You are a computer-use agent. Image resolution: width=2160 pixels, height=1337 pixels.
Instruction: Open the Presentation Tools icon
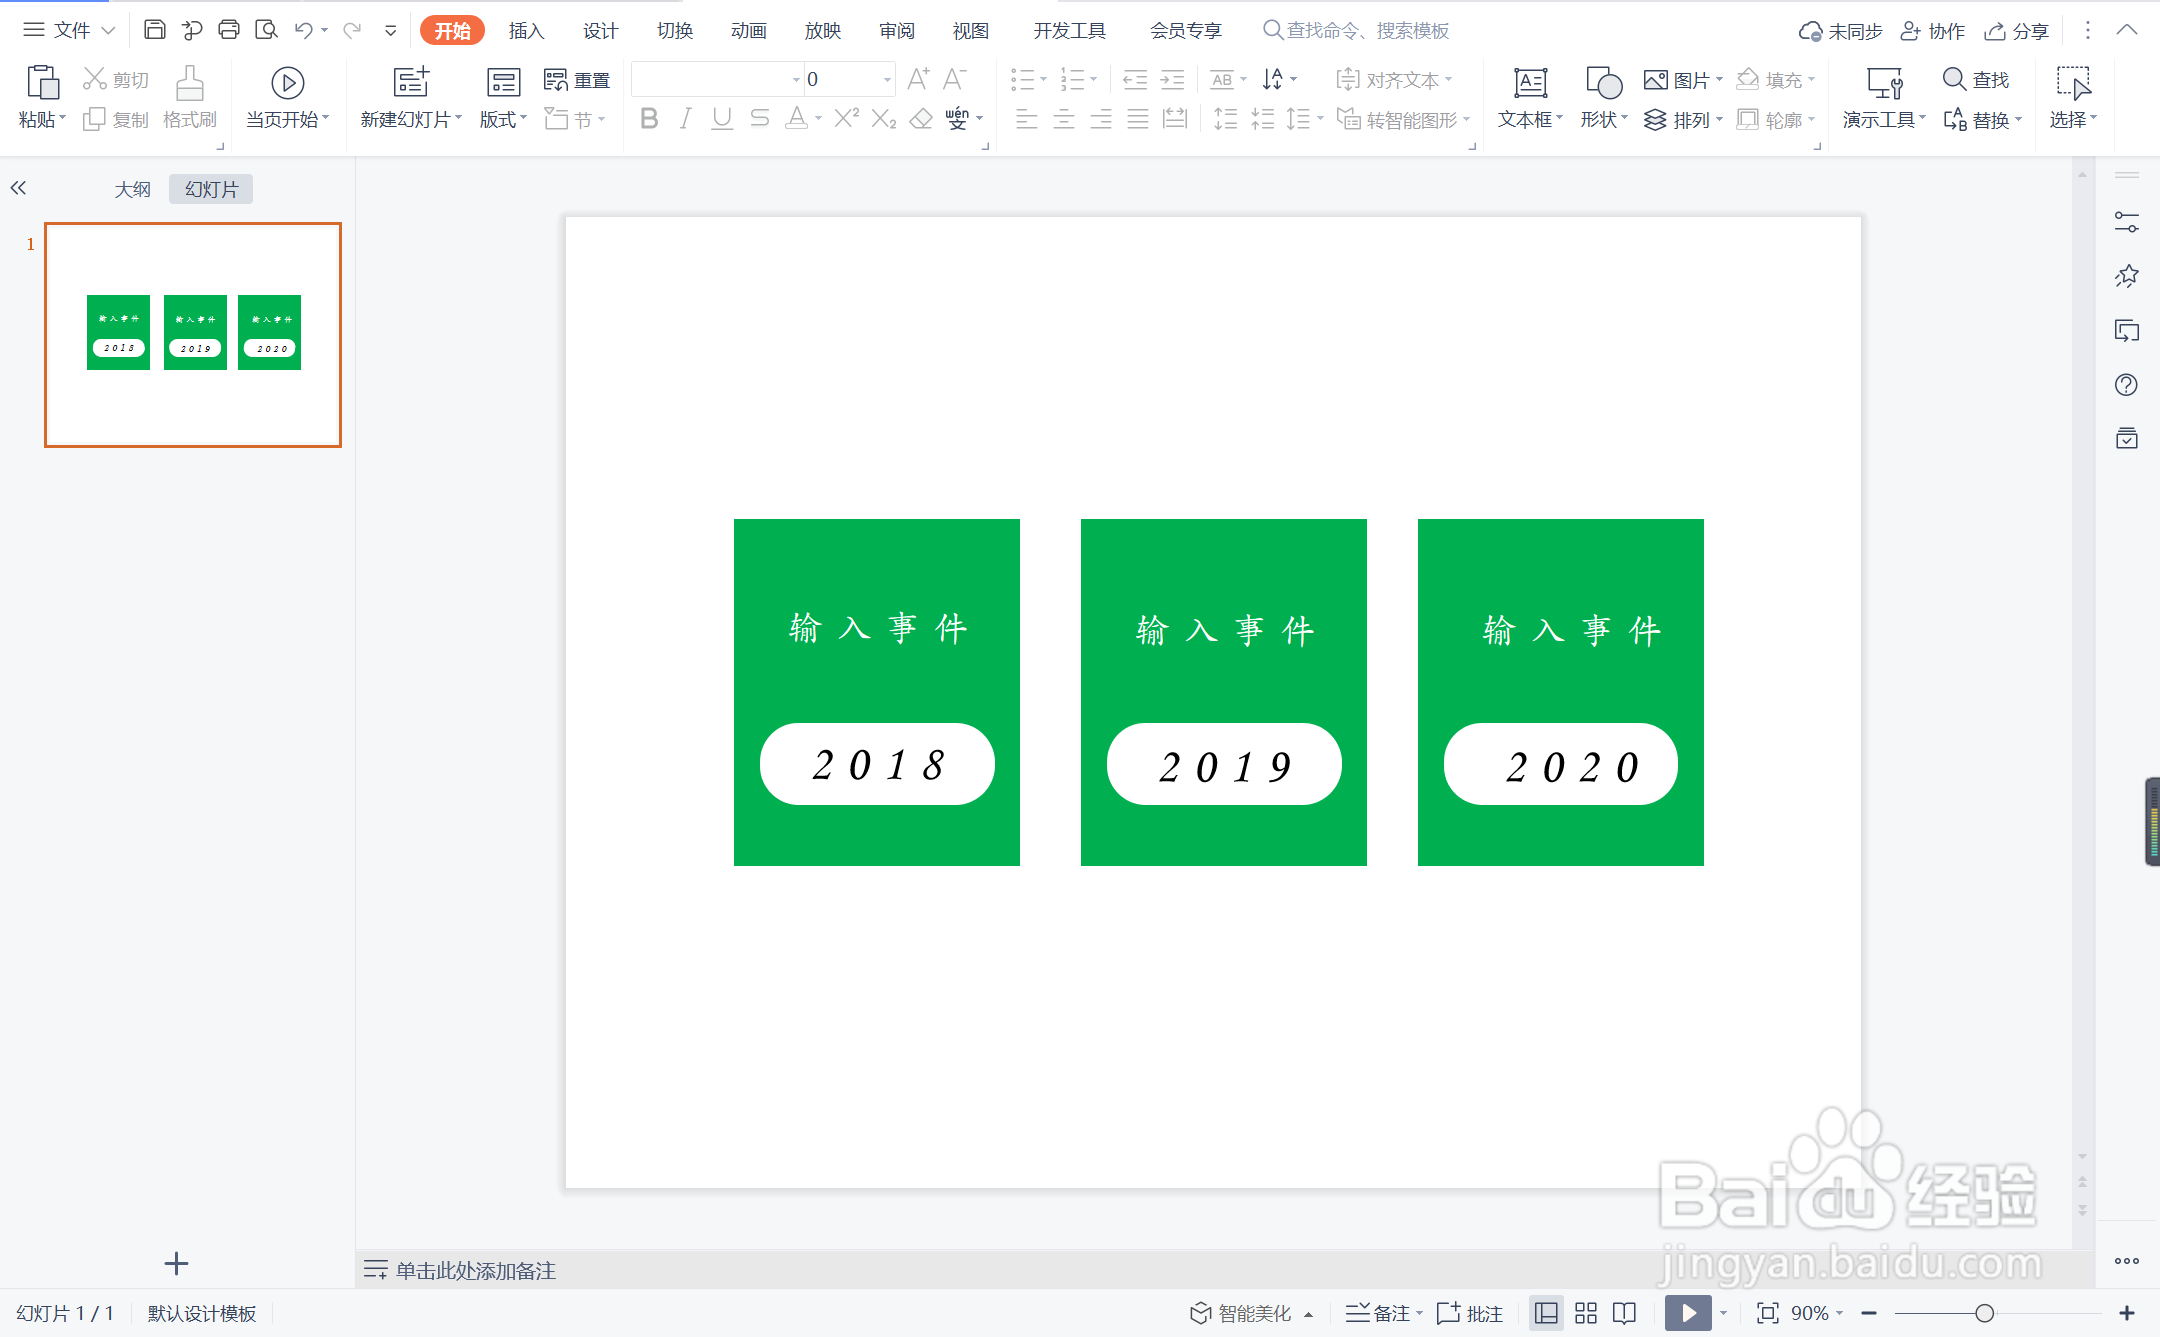1884,83
